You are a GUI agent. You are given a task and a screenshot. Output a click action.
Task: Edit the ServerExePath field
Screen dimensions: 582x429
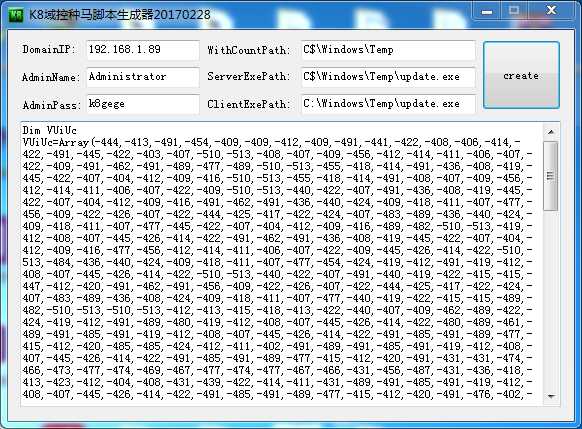point(388,77)
